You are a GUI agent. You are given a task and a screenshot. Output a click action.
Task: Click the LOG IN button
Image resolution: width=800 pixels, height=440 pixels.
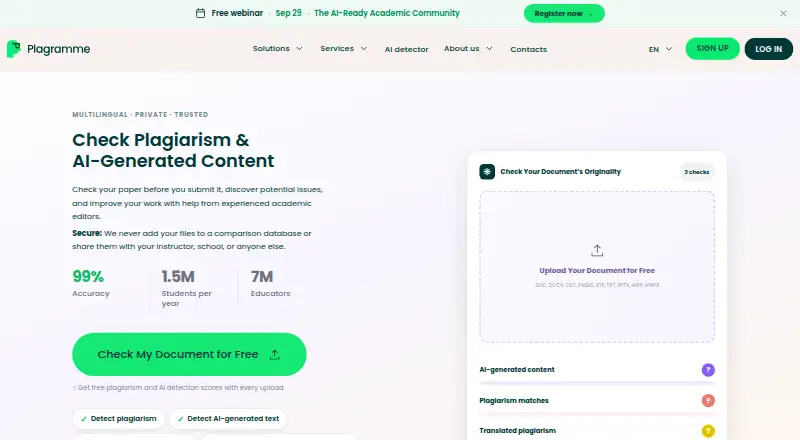(768, 49)
